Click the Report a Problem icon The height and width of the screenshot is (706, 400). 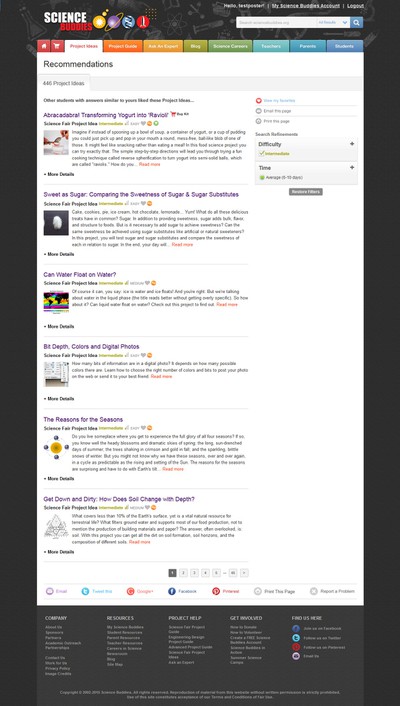pyautogui.click(x=314, y=591)
